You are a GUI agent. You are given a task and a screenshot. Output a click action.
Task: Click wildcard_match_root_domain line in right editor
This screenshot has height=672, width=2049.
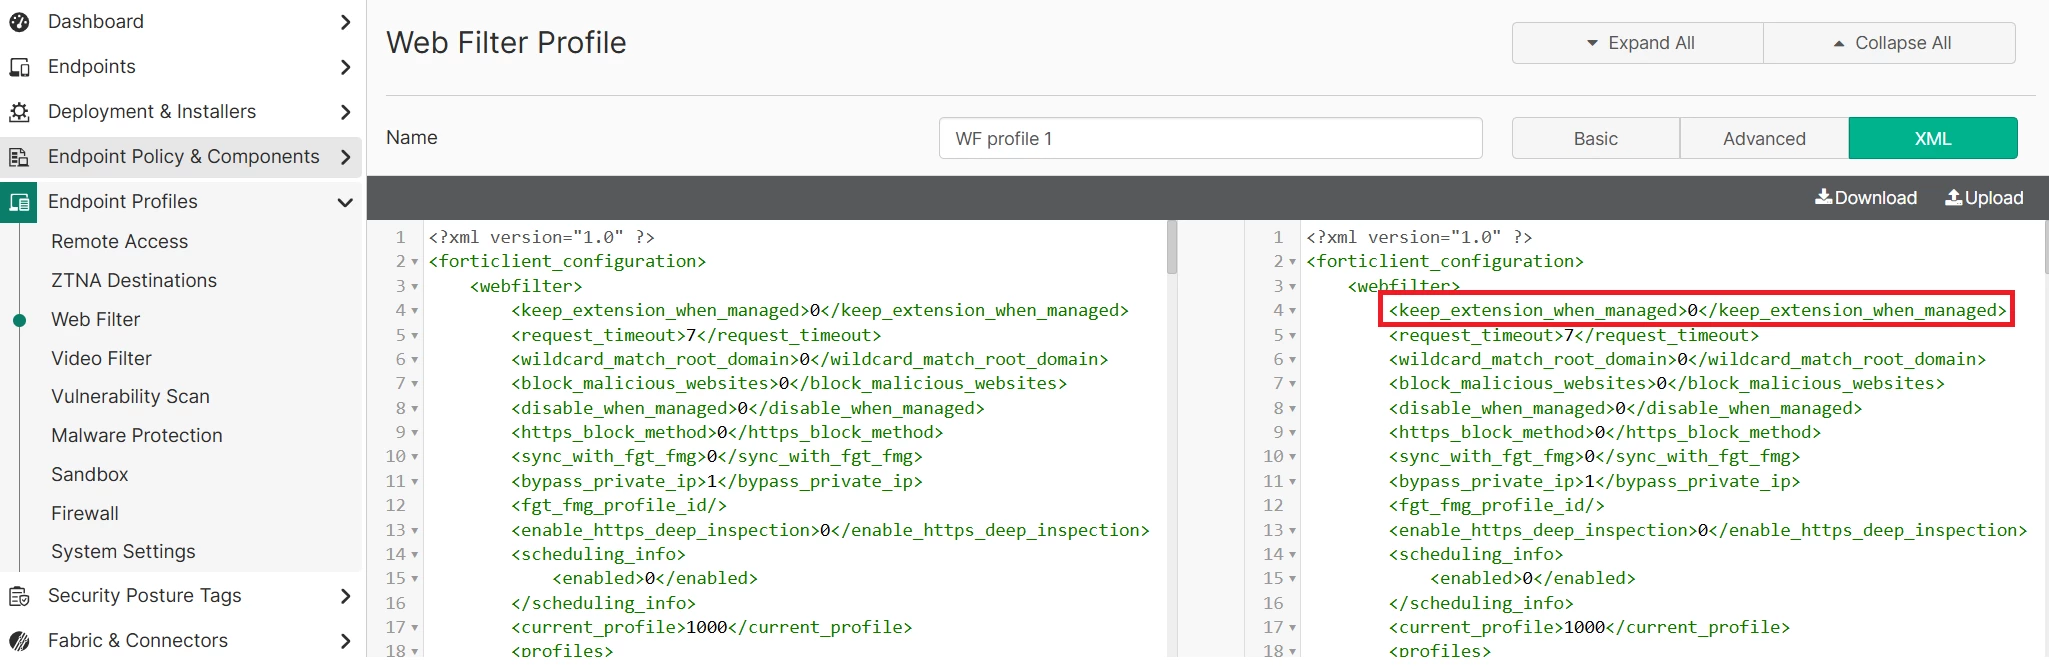[x=1687, y=360]
